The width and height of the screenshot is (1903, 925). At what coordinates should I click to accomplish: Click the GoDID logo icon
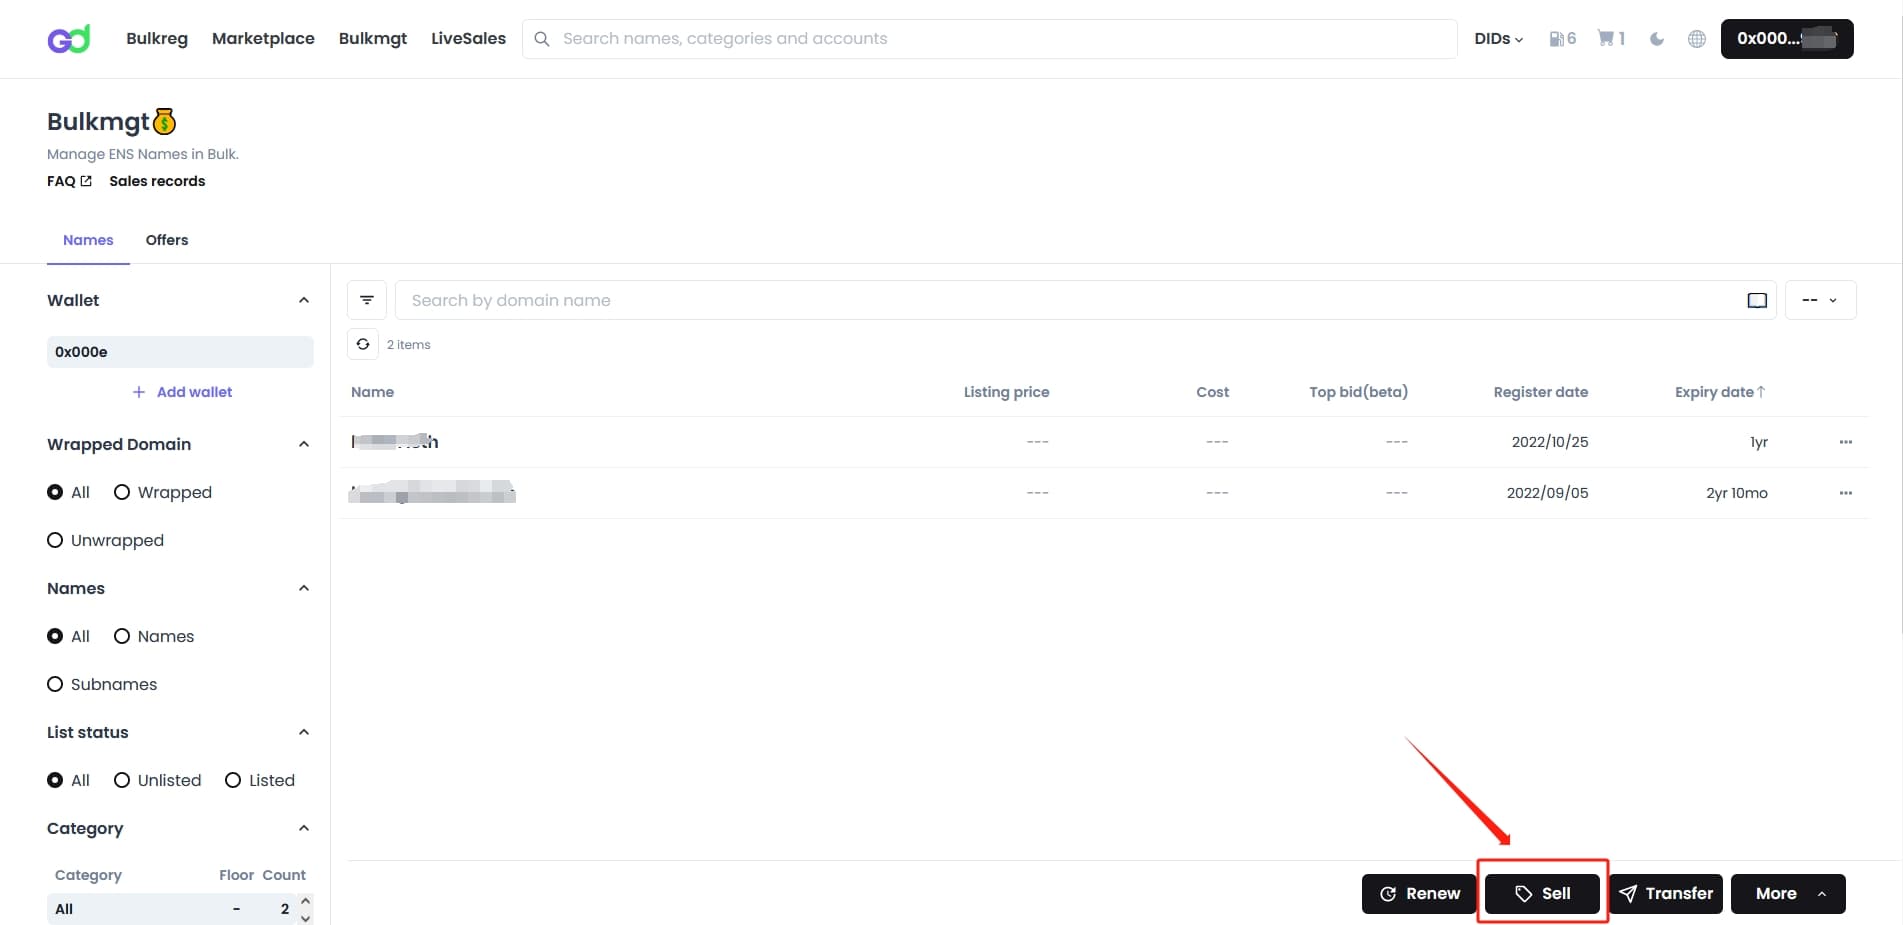tap(69, 39)
